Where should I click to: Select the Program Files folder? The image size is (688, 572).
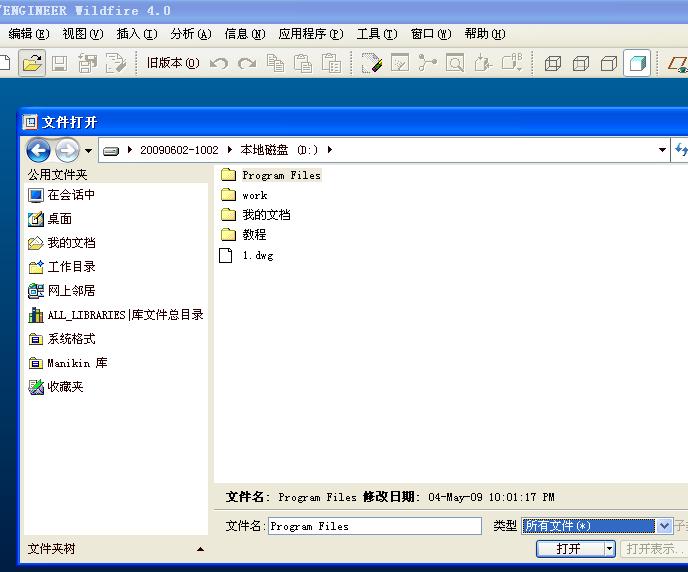tap(270, 175)
